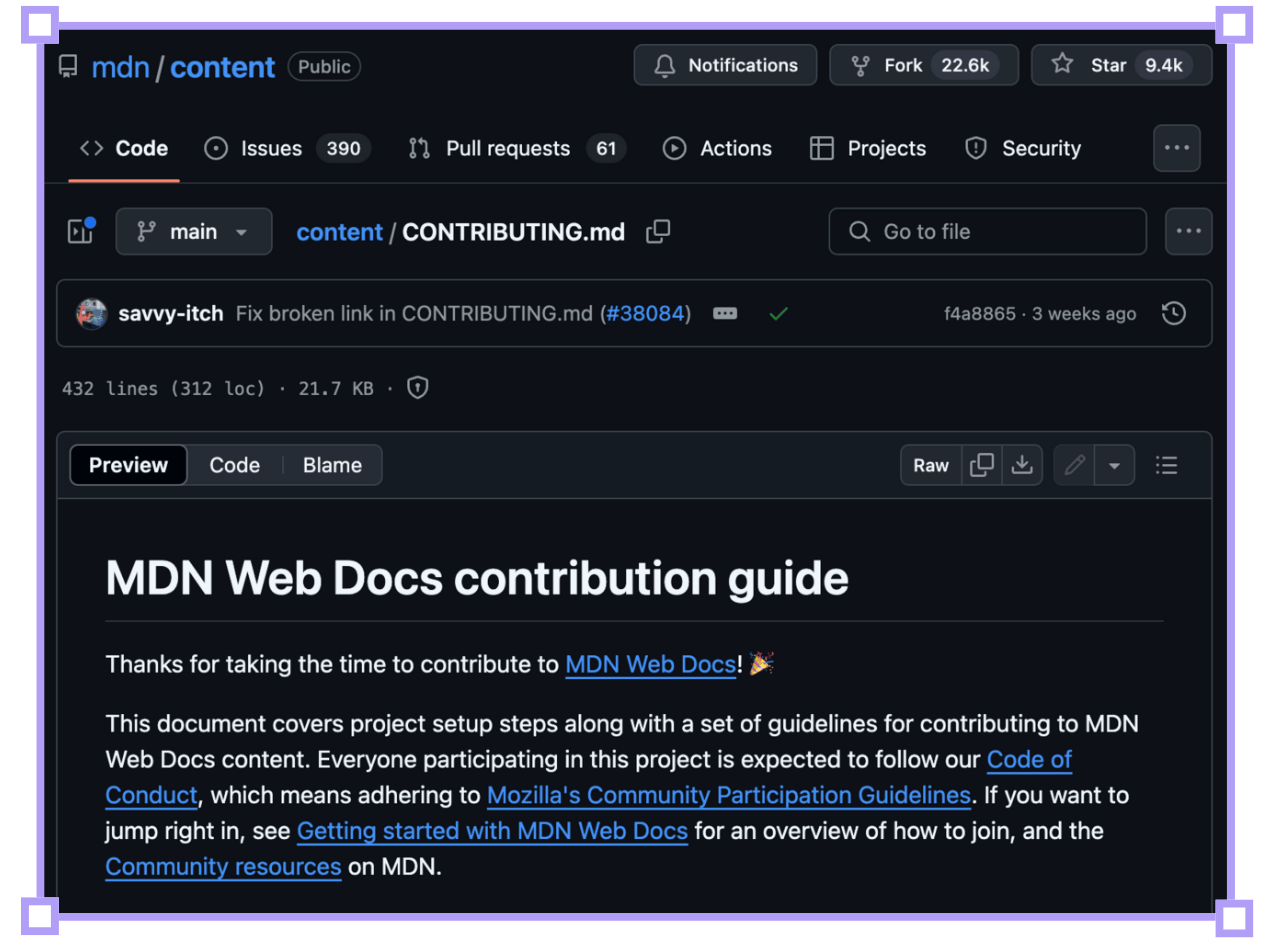Copy the CONTRIBUTING.md file path

click(658, 232)
